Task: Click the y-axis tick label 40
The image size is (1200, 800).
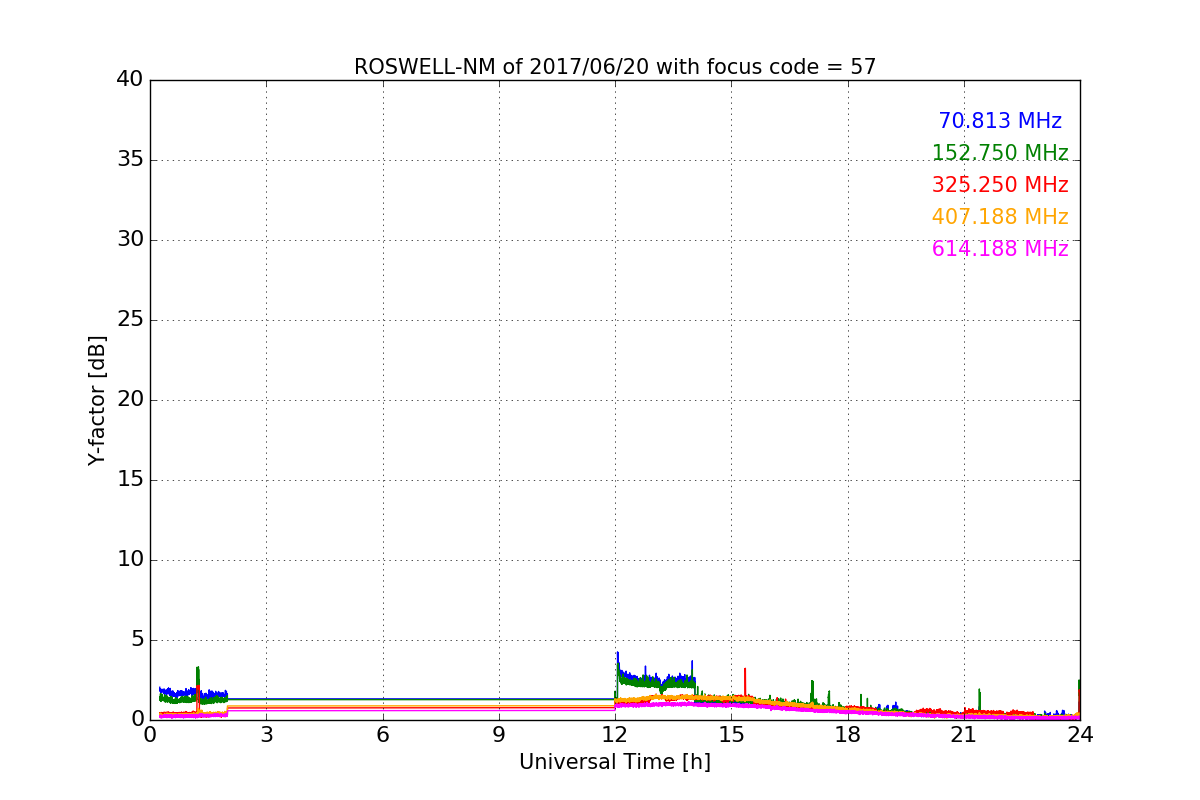Action: click(x=130, y=80)
